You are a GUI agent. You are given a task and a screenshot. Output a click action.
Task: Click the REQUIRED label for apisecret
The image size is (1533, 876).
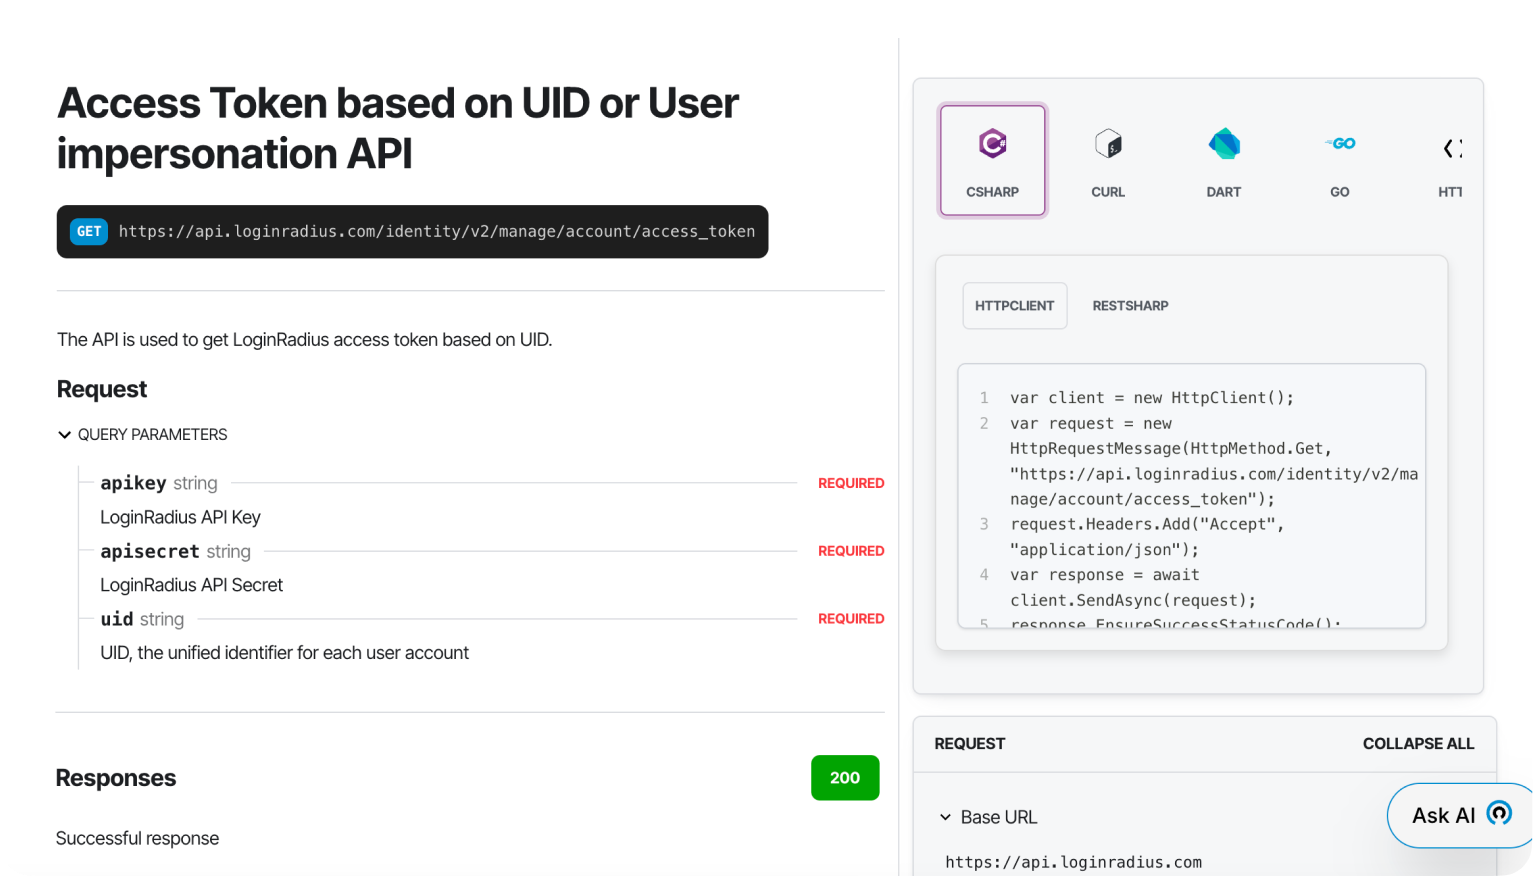tap(851, 551)
